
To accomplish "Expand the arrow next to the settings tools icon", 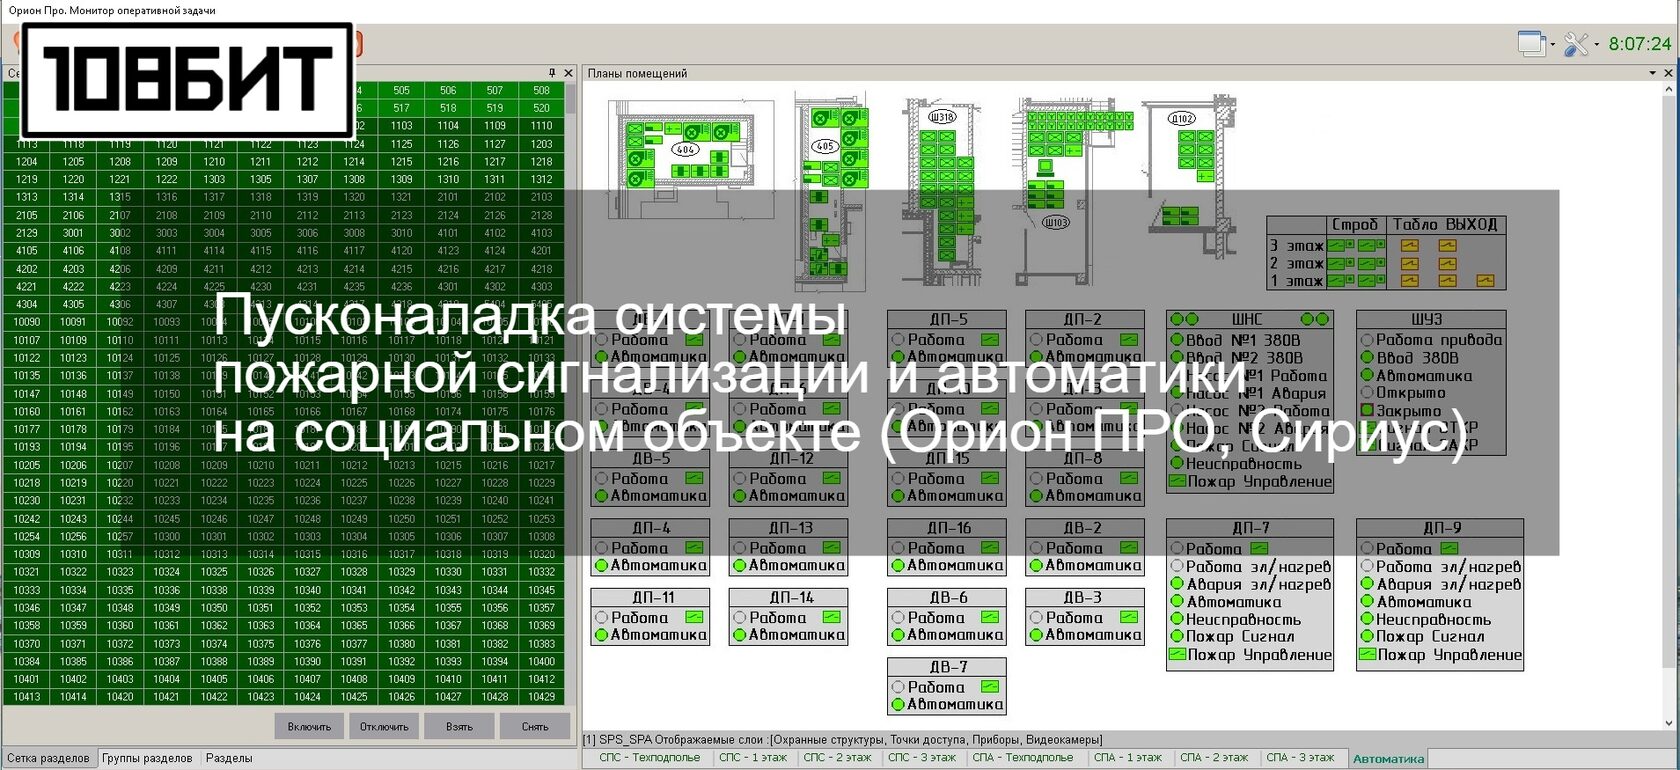I will point(1596,44).
